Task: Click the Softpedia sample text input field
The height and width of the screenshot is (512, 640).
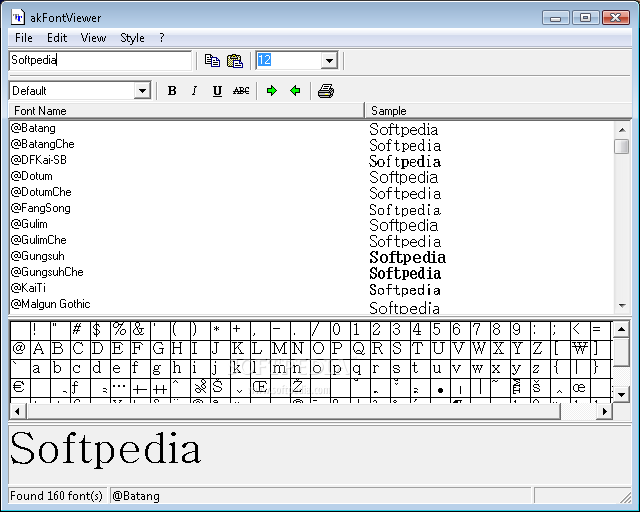Action: (100, 60)
